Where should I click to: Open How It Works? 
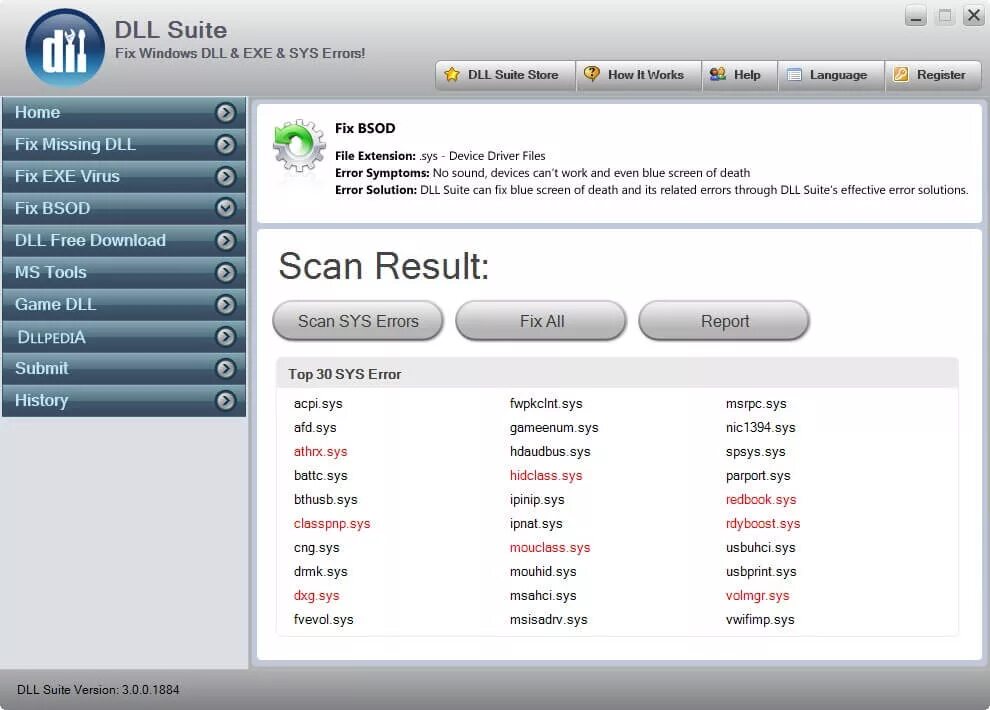(638, 75)
